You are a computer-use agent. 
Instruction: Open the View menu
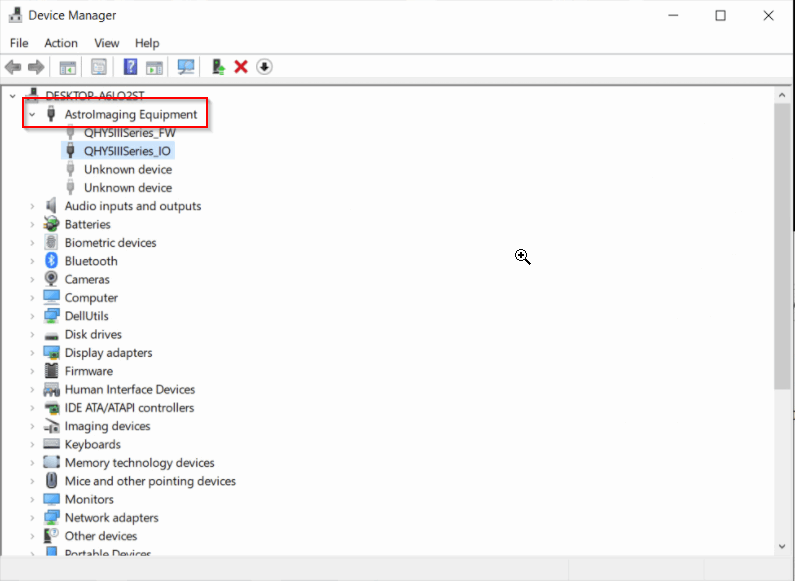point(106,43)
